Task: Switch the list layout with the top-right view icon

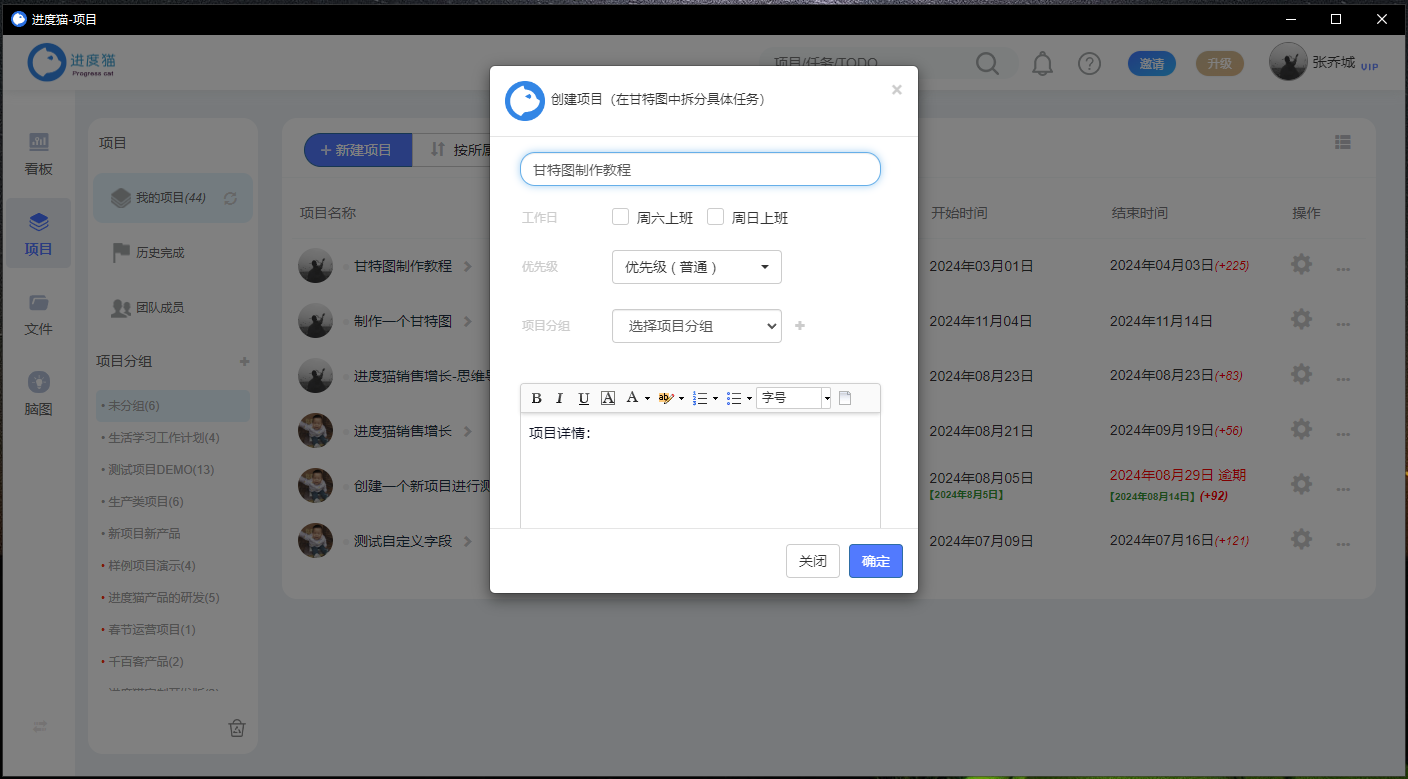Action: click(1343, 143)
